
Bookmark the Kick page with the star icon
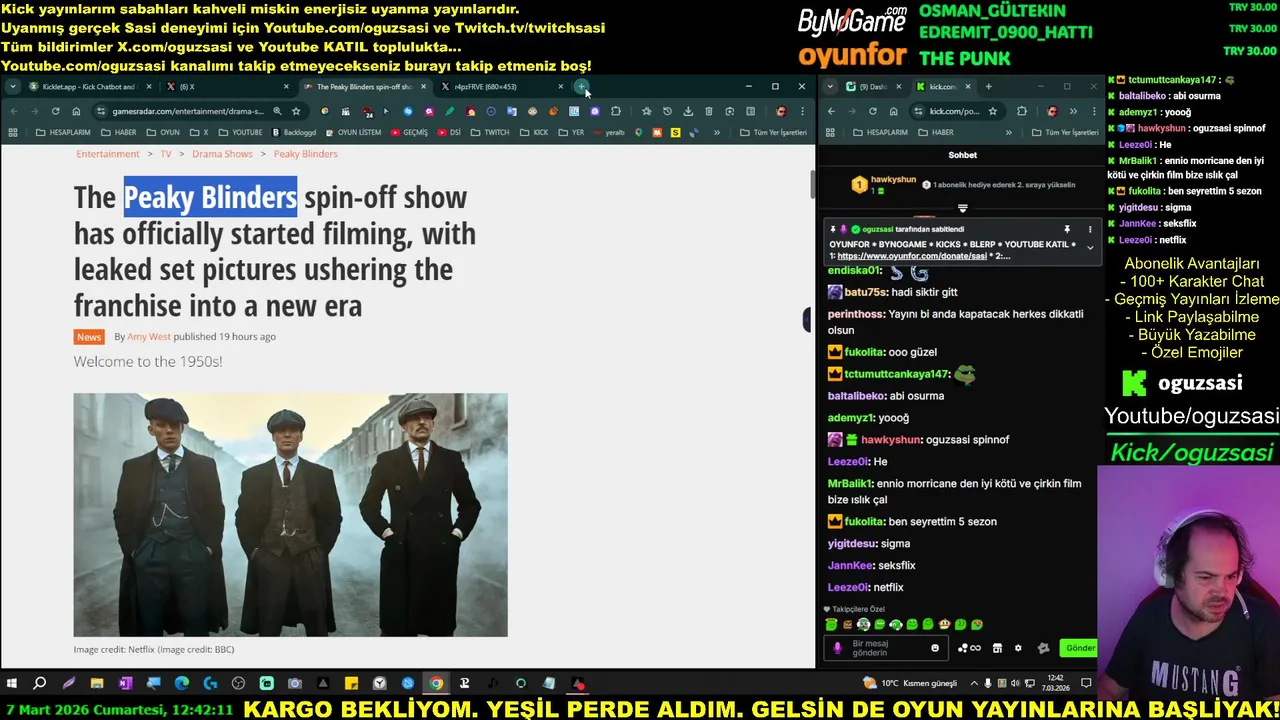992,111
